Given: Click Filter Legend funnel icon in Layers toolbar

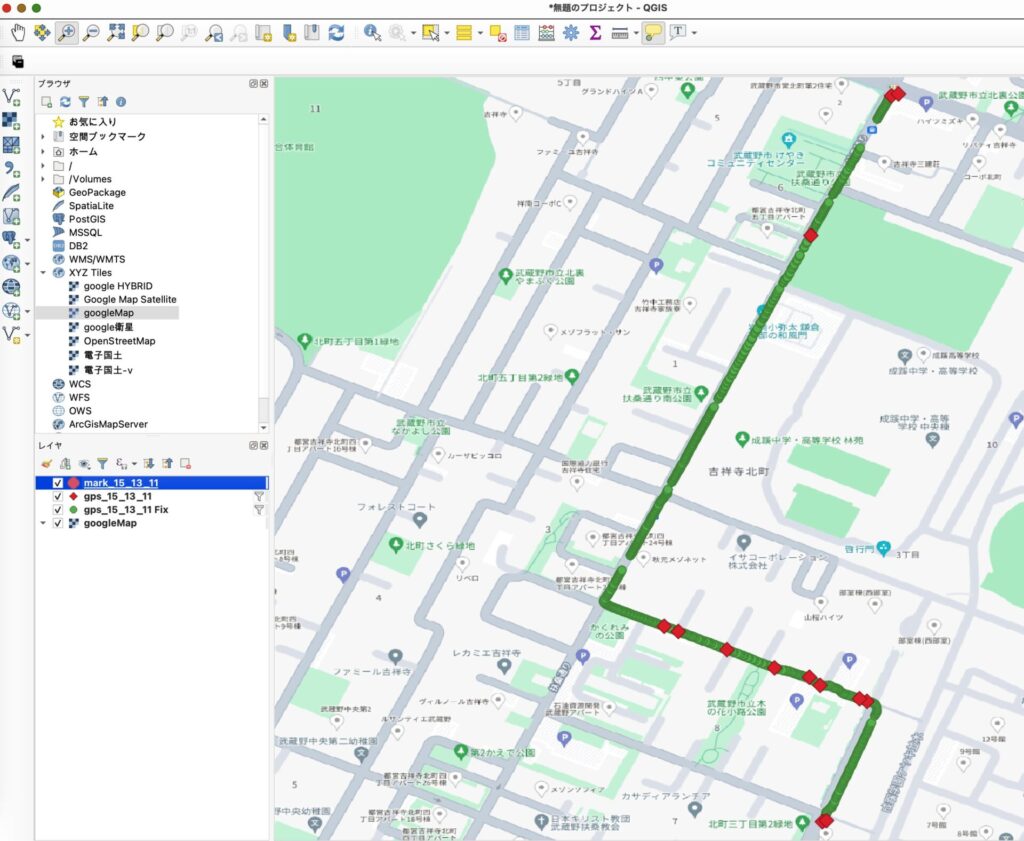Looking at the screenshot, I should (103, 463).
